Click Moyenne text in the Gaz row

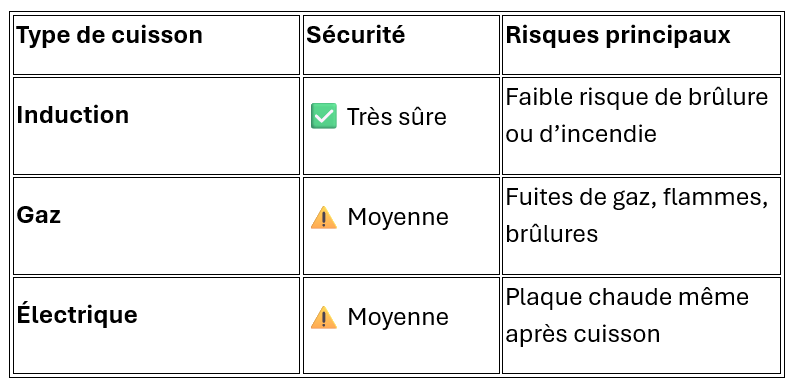click(398, 217)
